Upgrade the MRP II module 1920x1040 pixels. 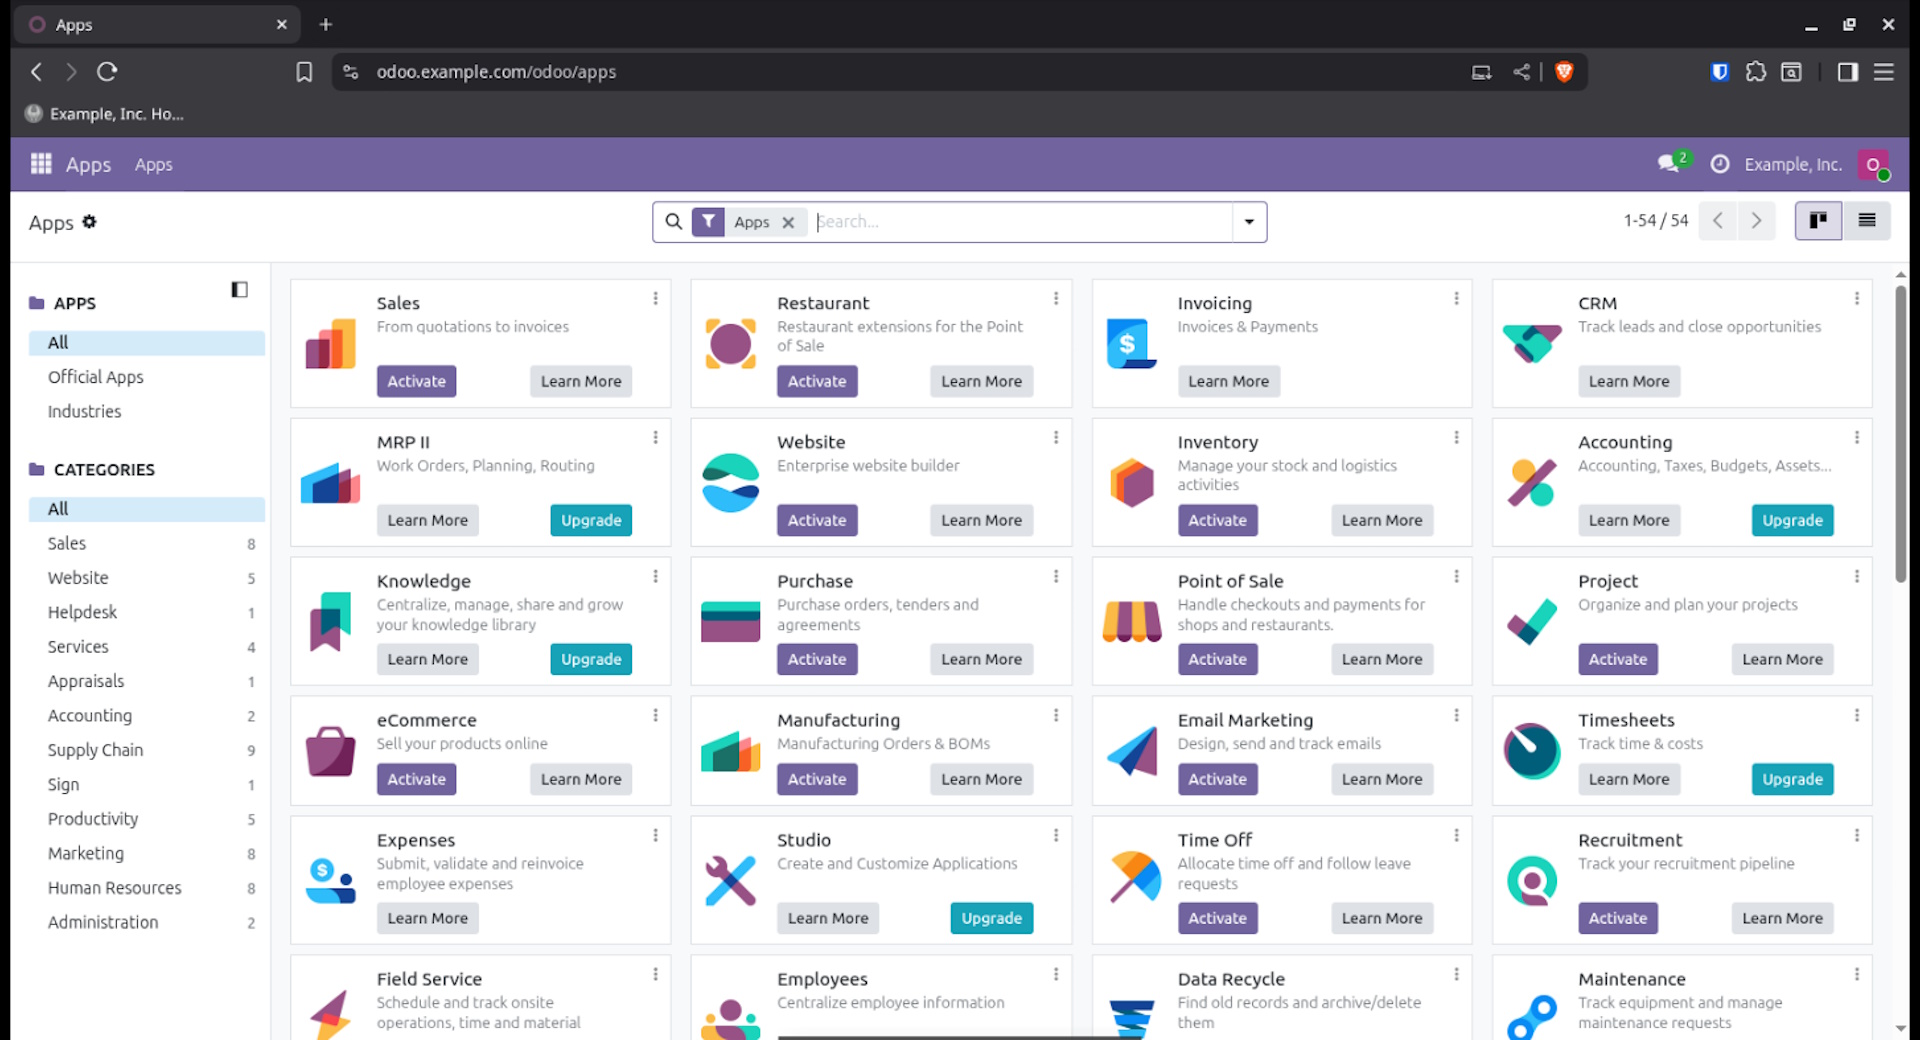[590, 520]
